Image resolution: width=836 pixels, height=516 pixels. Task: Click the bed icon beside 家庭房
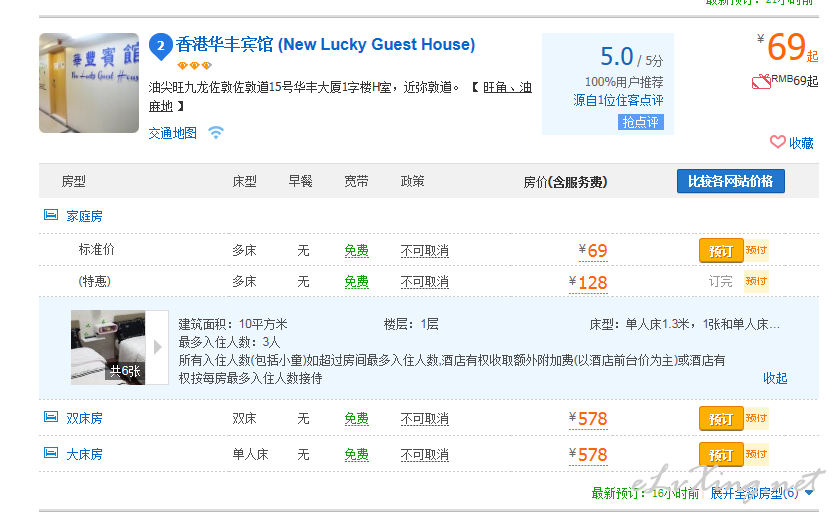[51, 215]
